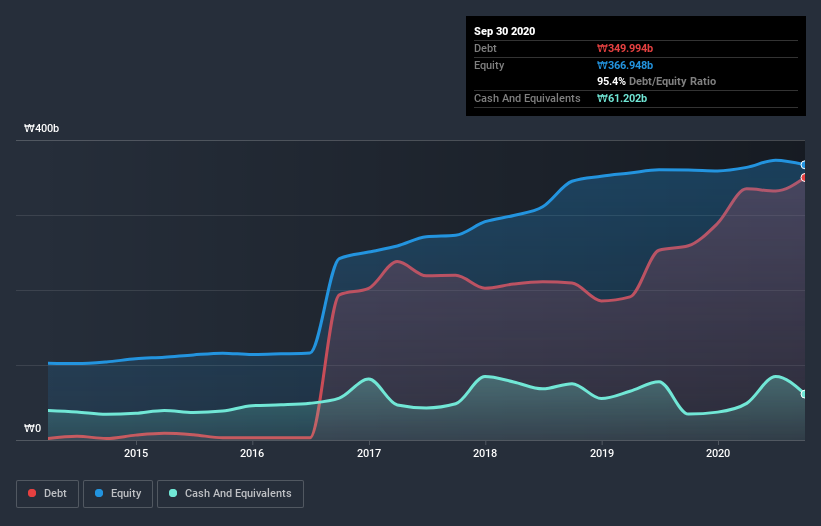The height and width of the screenshot is (526, 821).
Task: Click the 2015 x-axis label
Action: (x=136, y=453)
